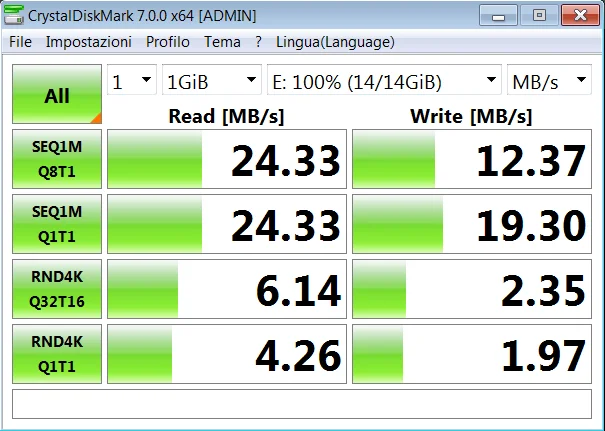Start the SEQ1M Q8T1 test
Viewport: 605px width, 431px height.
(x=57, y=159)
